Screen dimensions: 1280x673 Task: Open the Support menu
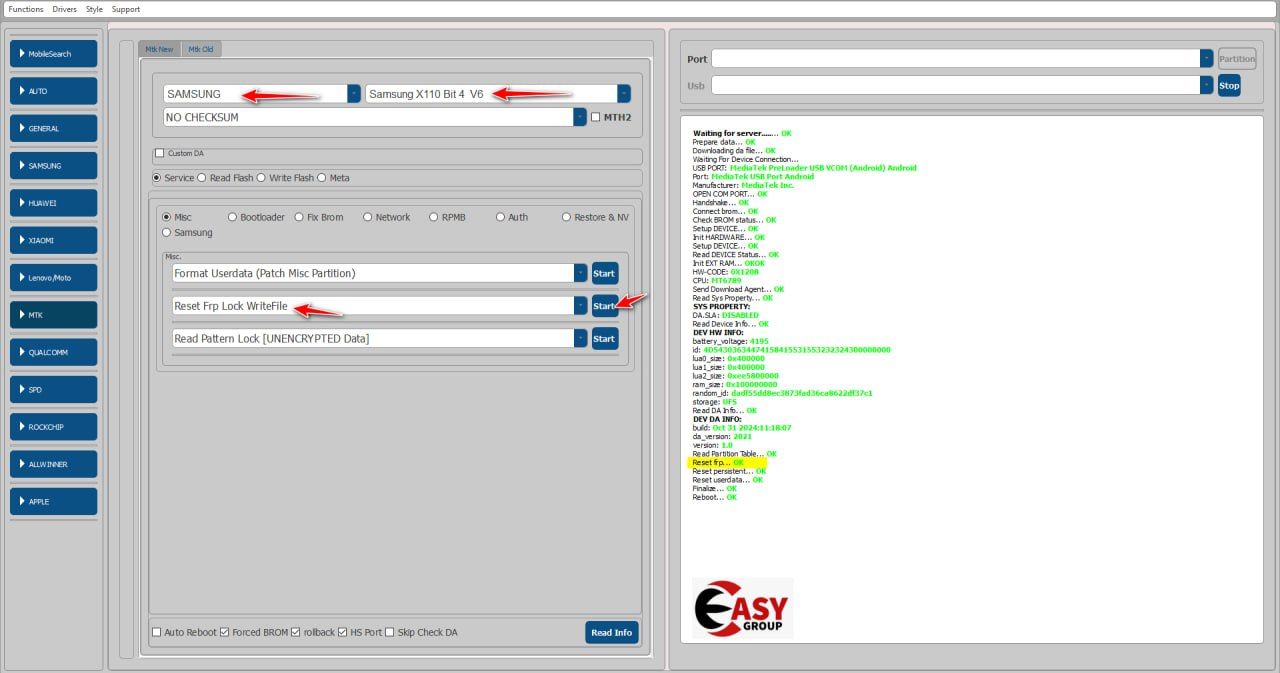126,9
